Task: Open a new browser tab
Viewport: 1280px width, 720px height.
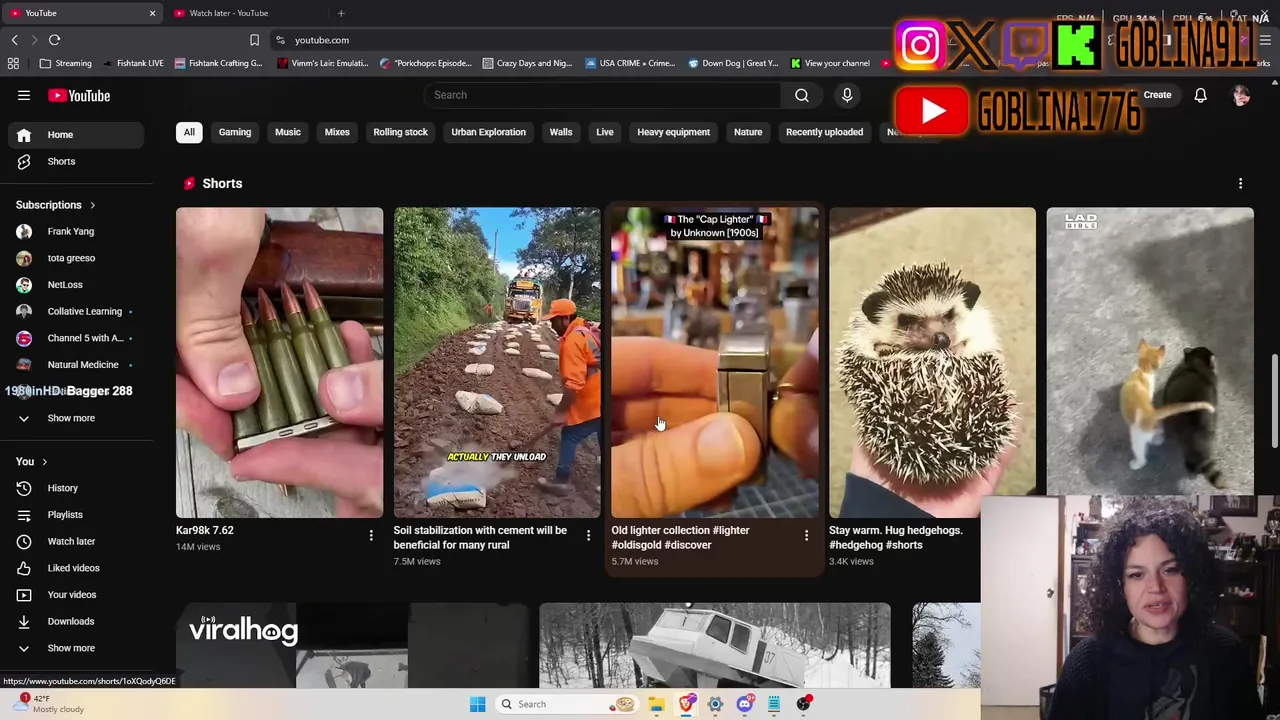Action: pyautogui.click(x=341, y=13)
